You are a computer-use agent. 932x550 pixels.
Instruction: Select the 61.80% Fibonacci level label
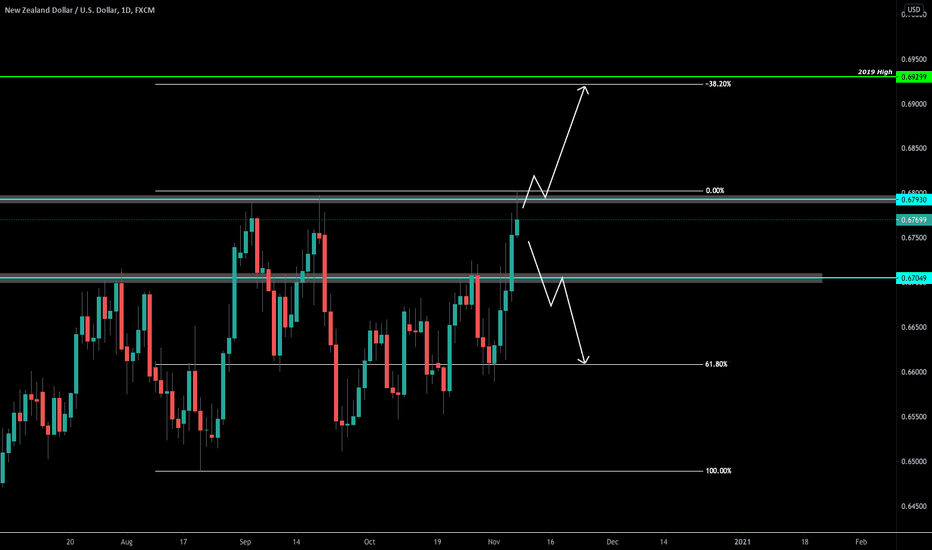point(716,364)
